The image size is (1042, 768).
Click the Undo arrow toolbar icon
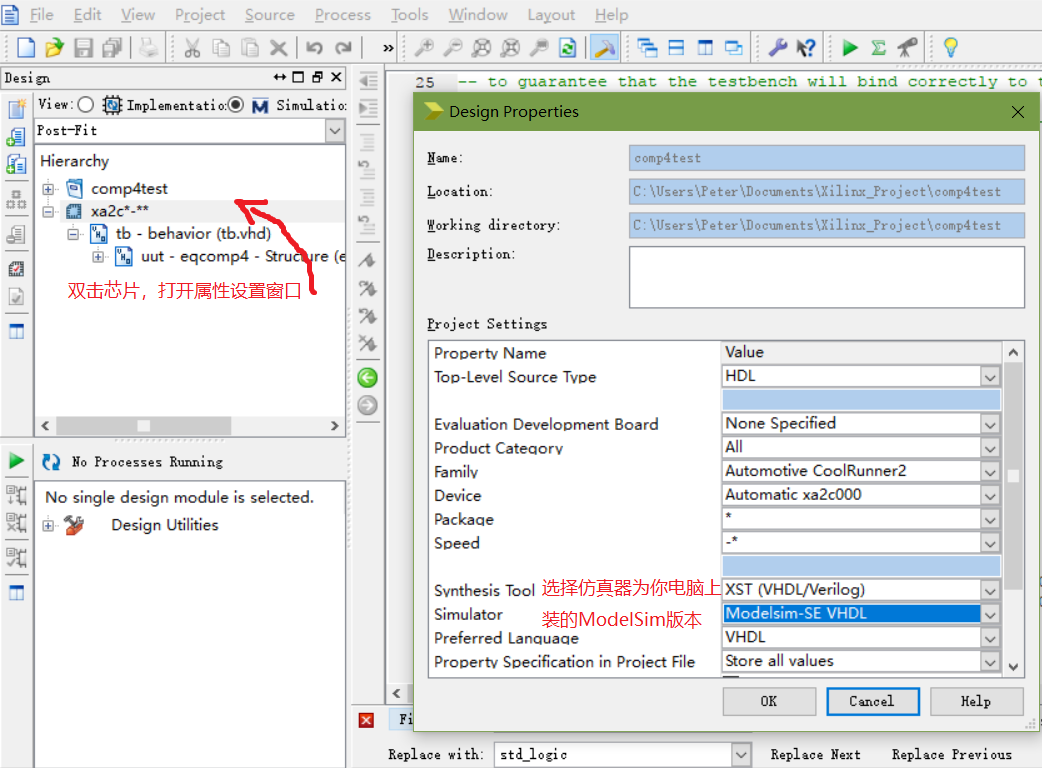[x=316, y=47]
